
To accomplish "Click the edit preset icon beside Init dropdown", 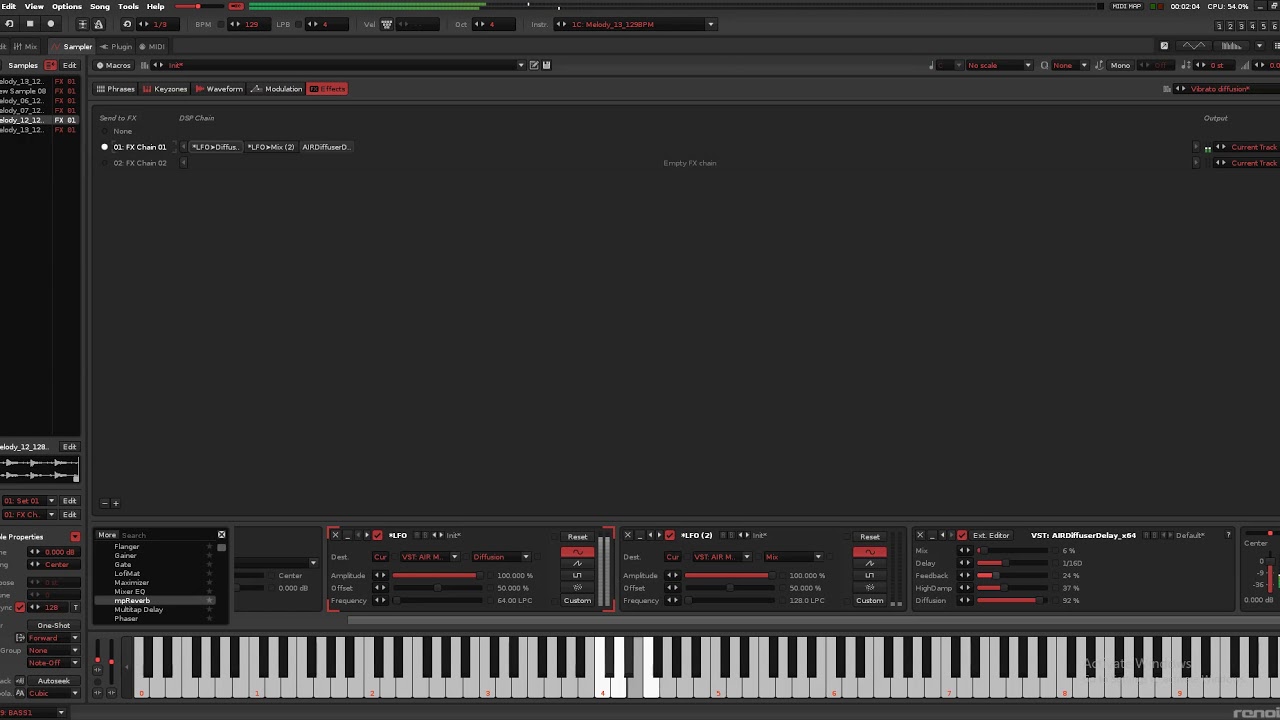I will (534, 65).
